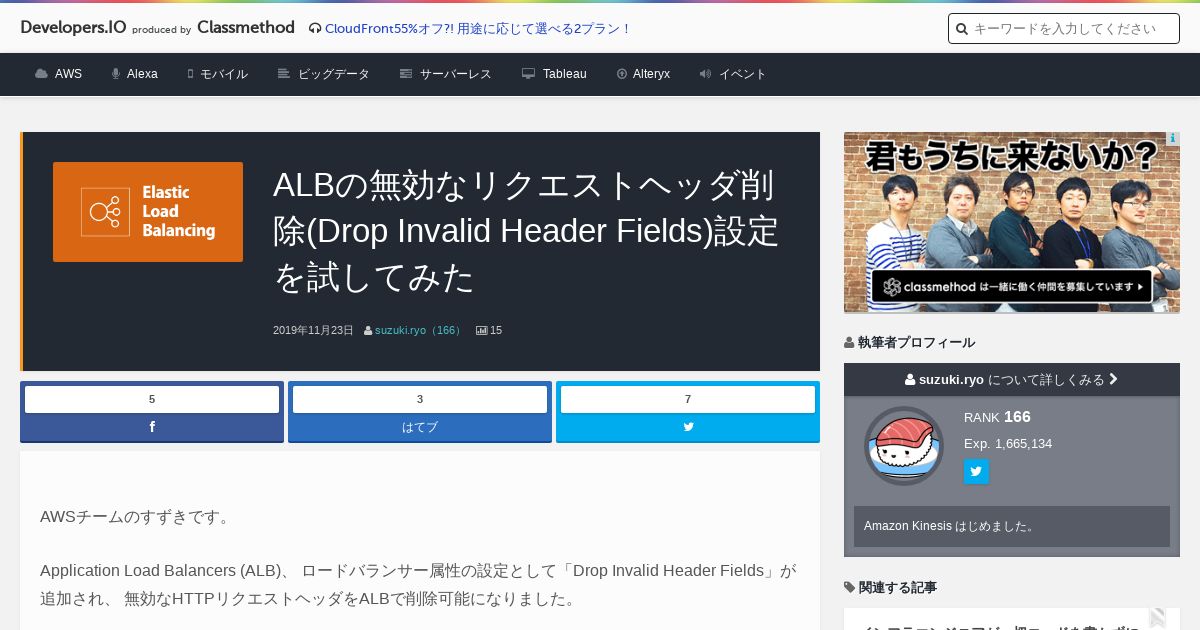Click the ad info icon on banner
The height and width of the screenshot is (630, 1200).
[1173, 139]
